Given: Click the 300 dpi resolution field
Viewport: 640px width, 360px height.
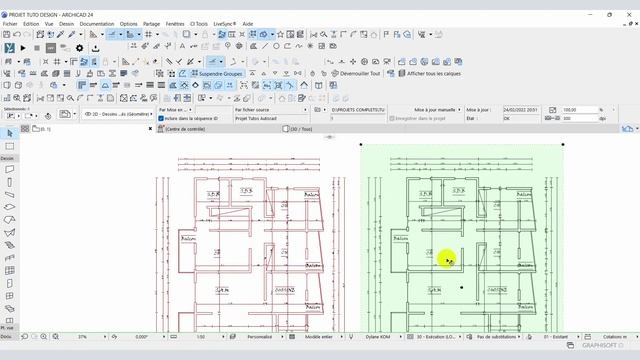Looking at the screenshot, I should (x=579, y=118).
